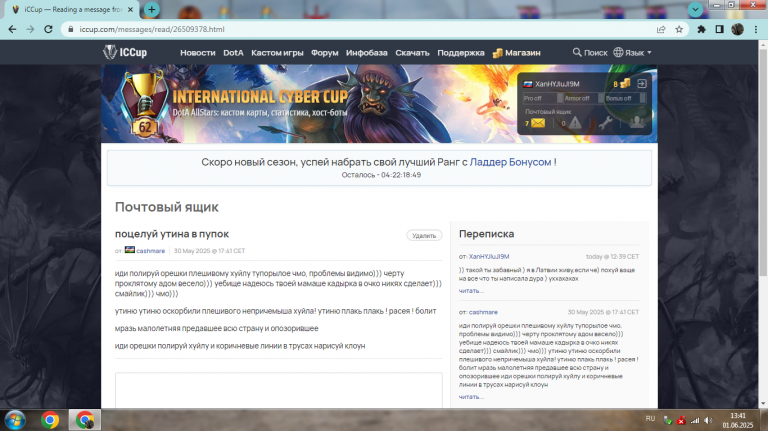Click the gold bars icon beside Магазин
Image resolution: width=768 pixels, height=431 pixels.
[x=498, y=53]
